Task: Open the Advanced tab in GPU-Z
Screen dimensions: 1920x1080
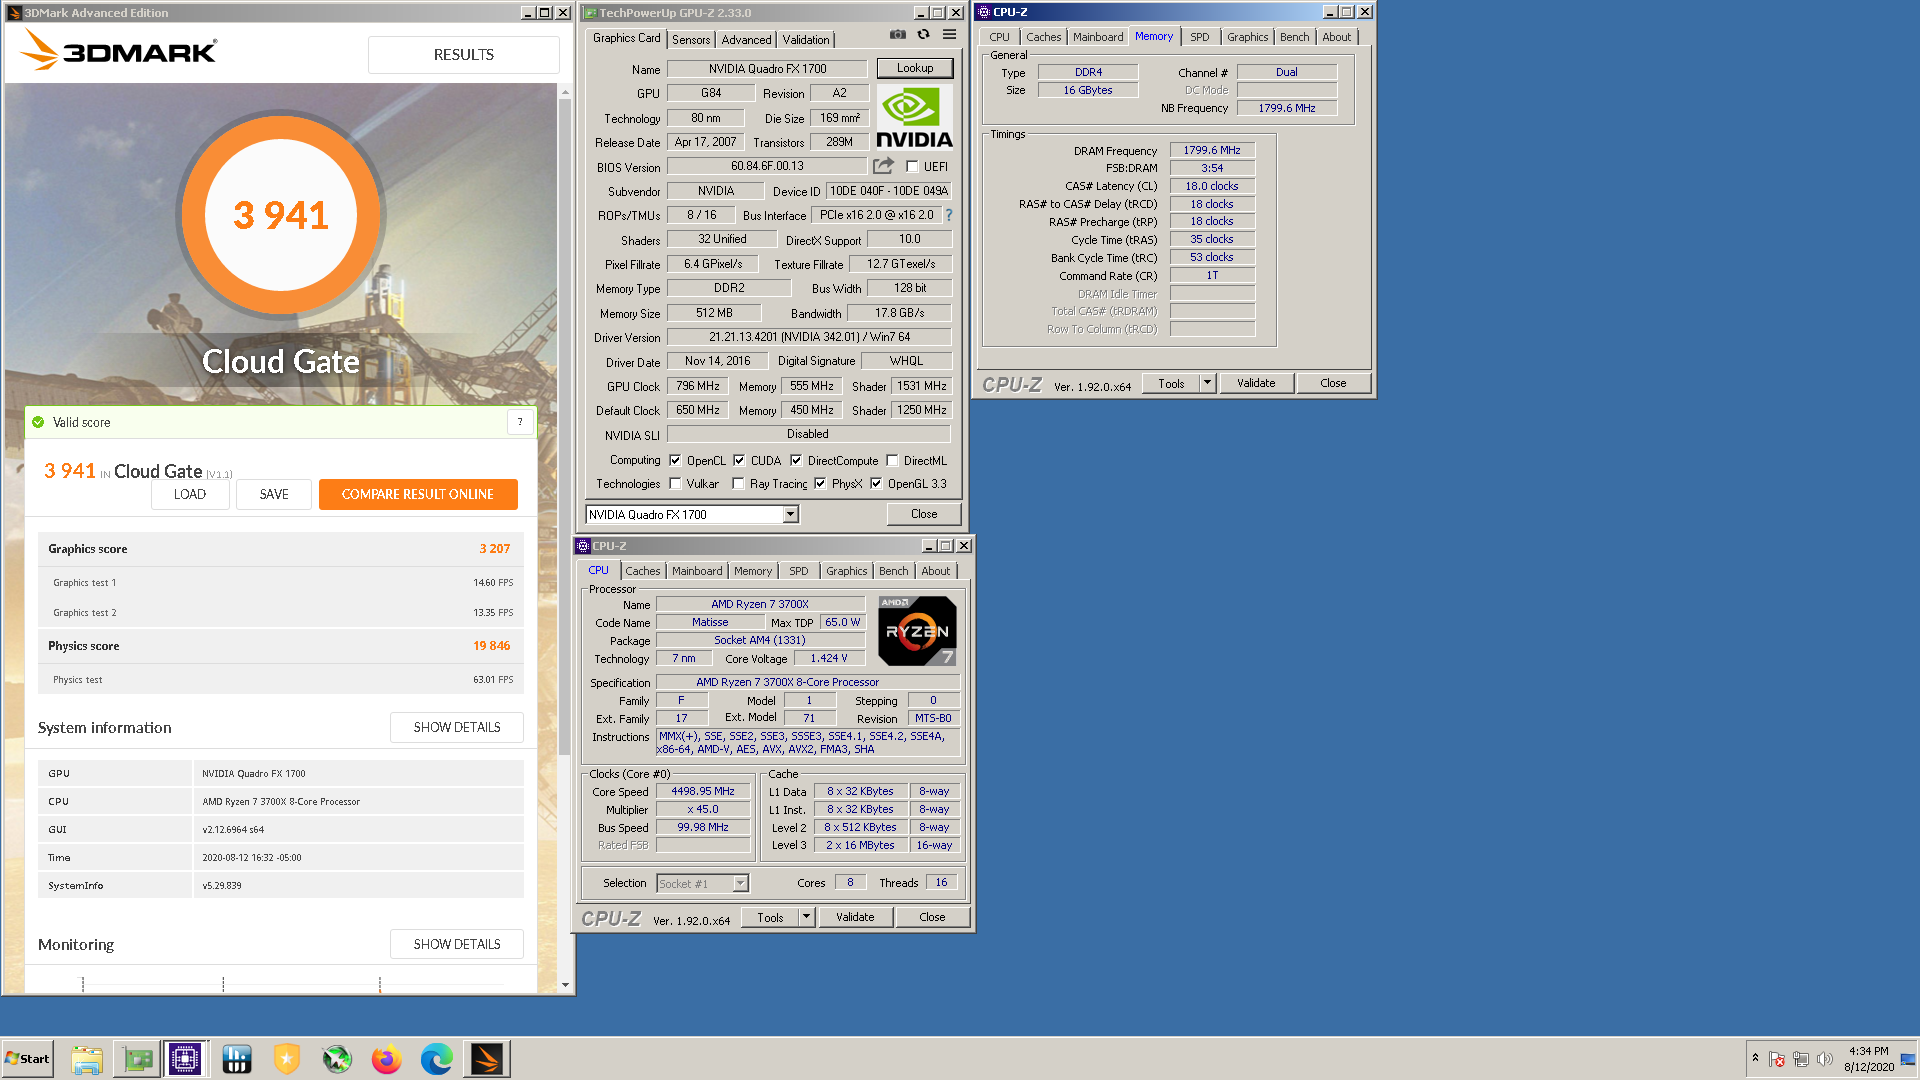Action: tap(746, 39)
